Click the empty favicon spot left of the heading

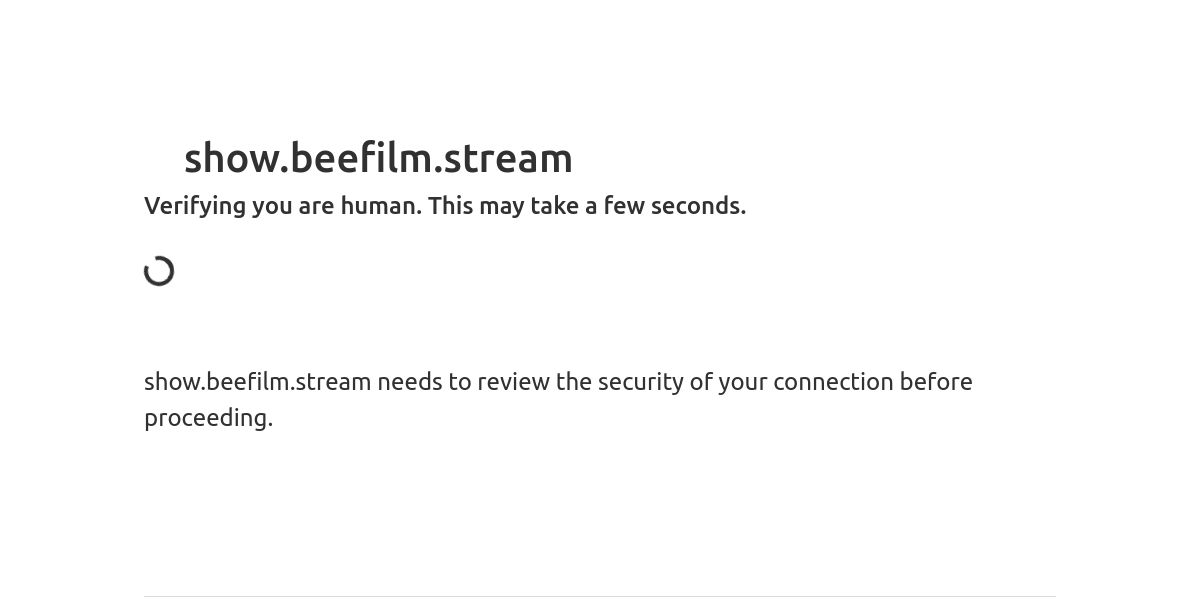click(x=160, y=158)
